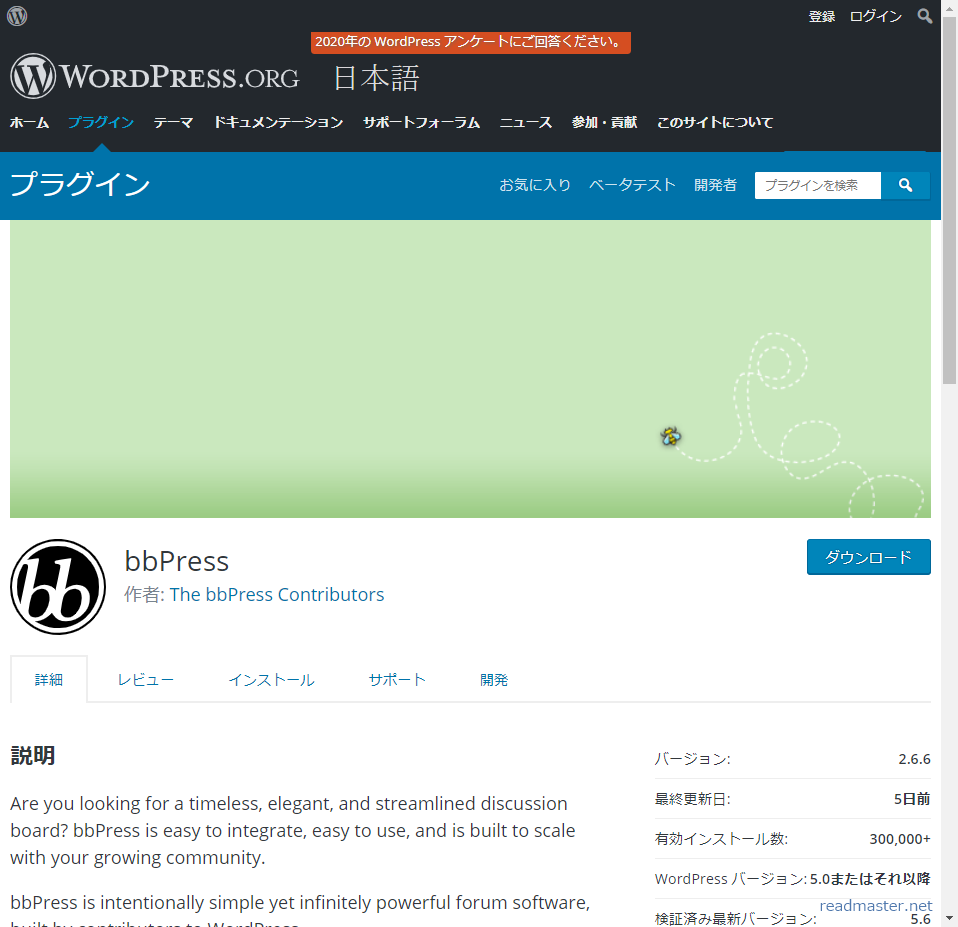Open ドキュメンテーション from the navigation
The width and height of the screenshot is (958, 927).
pyautogui.click(x=278, y=122)
